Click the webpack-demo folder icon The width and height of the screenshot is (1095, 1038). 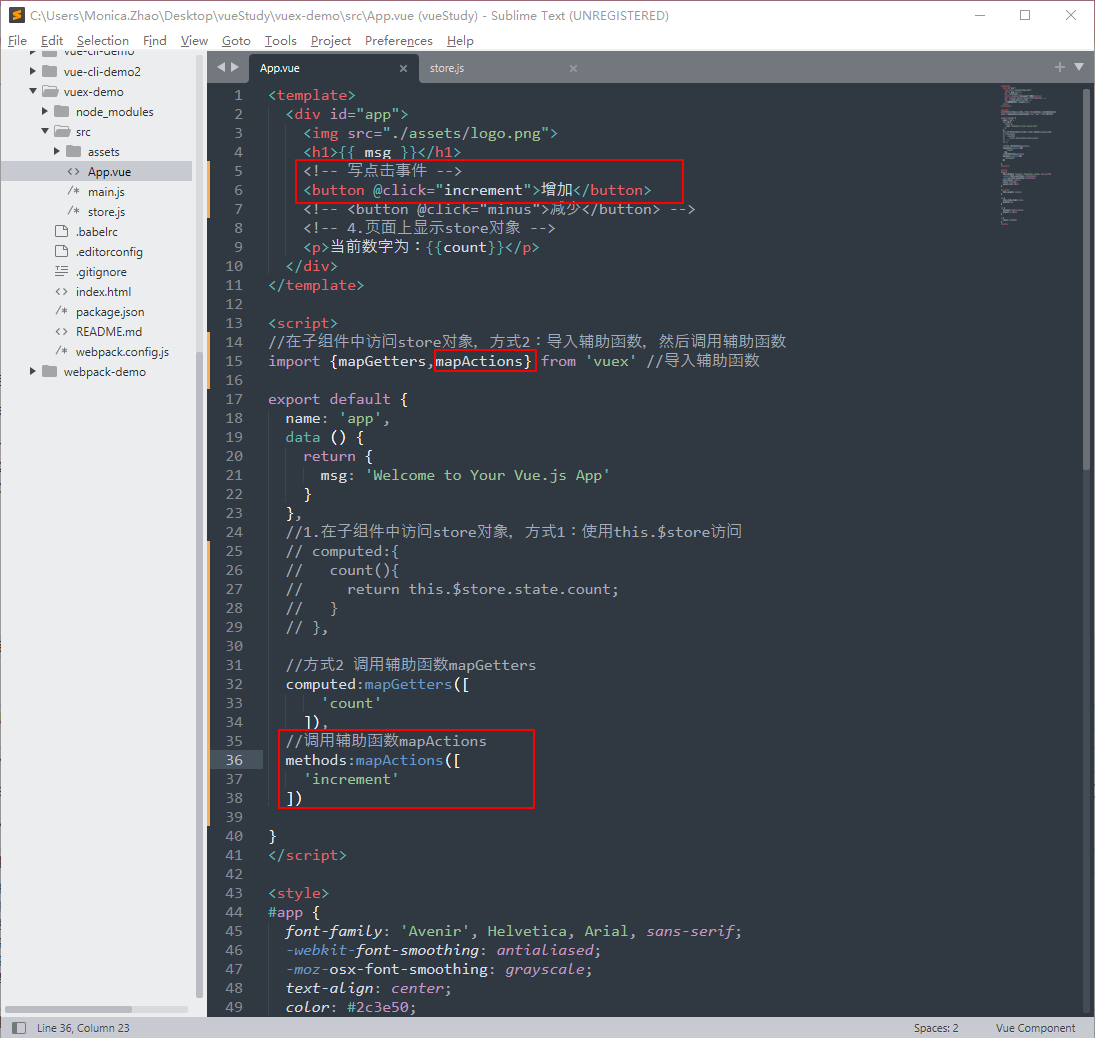[50, 372]
